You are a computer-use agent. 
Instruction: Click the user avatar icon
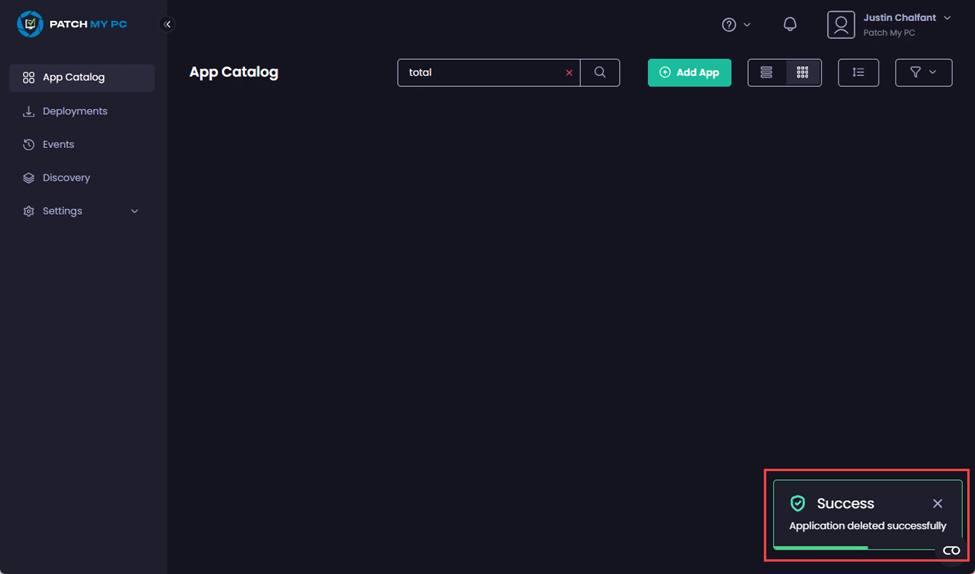pos(841,25)
